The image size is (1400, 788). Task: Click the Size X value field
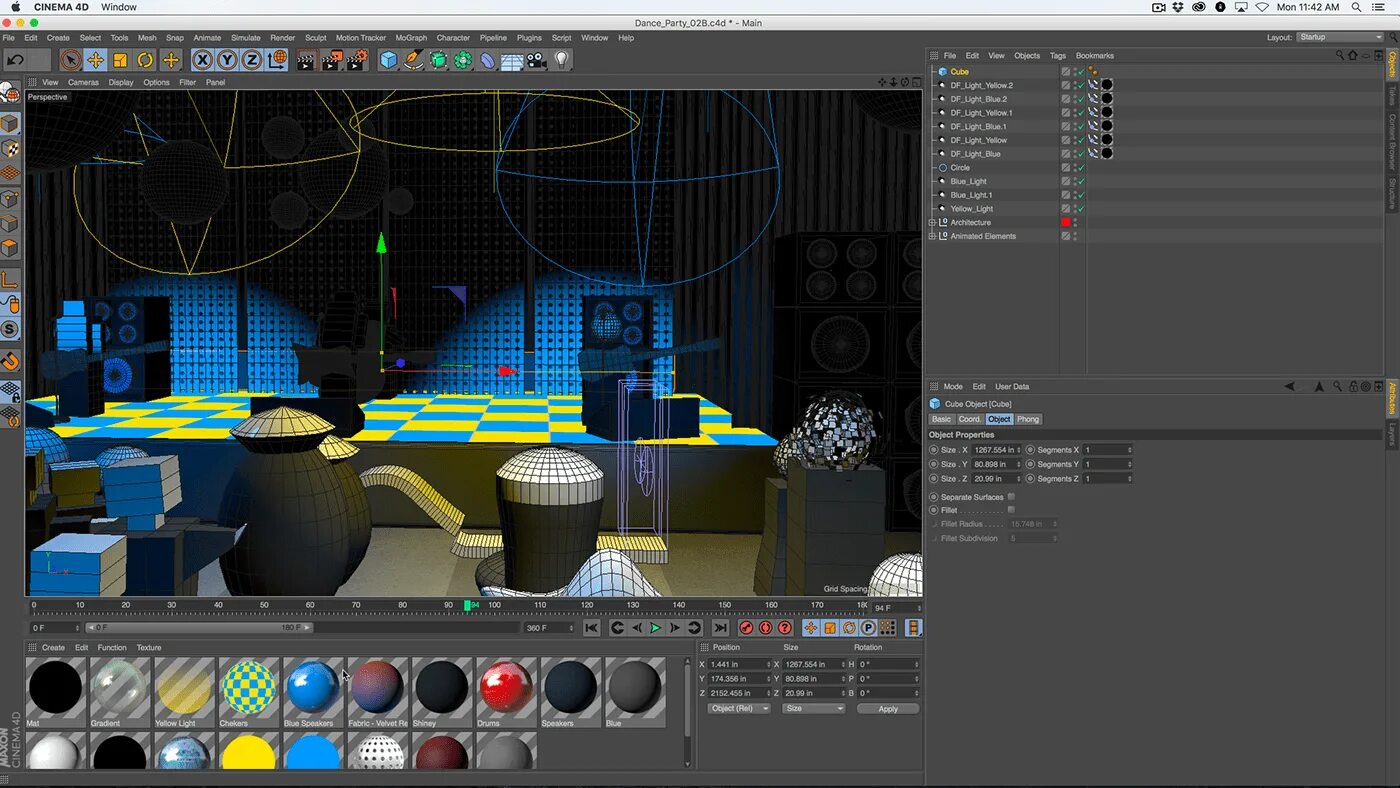pos(995,450)
